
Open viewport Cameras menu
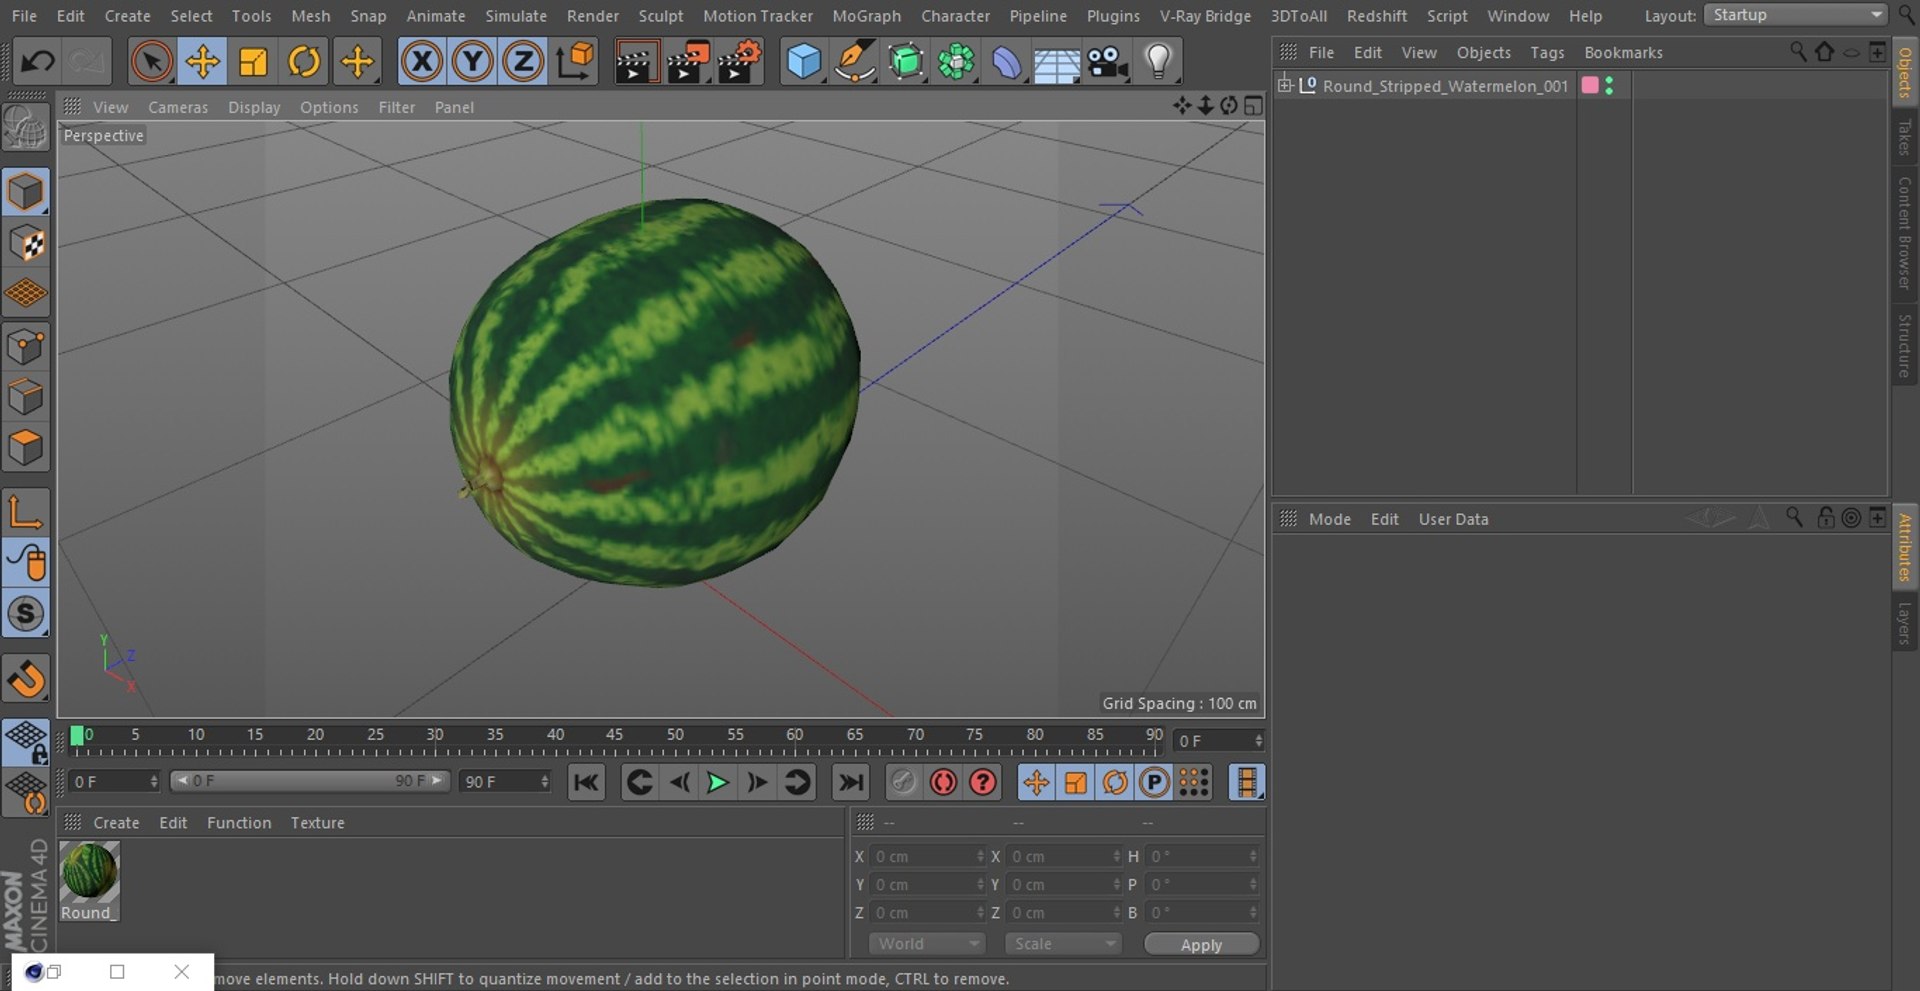tap(178, 107)
